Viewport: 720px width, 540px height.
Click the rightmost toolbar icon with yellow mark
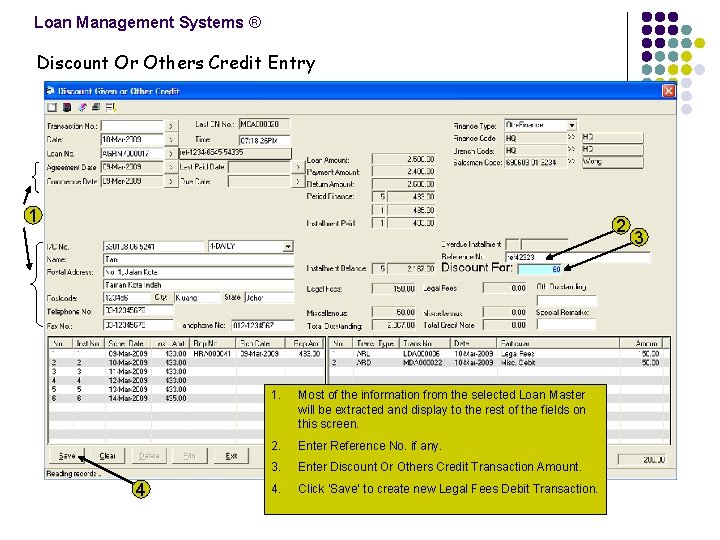[111, 107]
